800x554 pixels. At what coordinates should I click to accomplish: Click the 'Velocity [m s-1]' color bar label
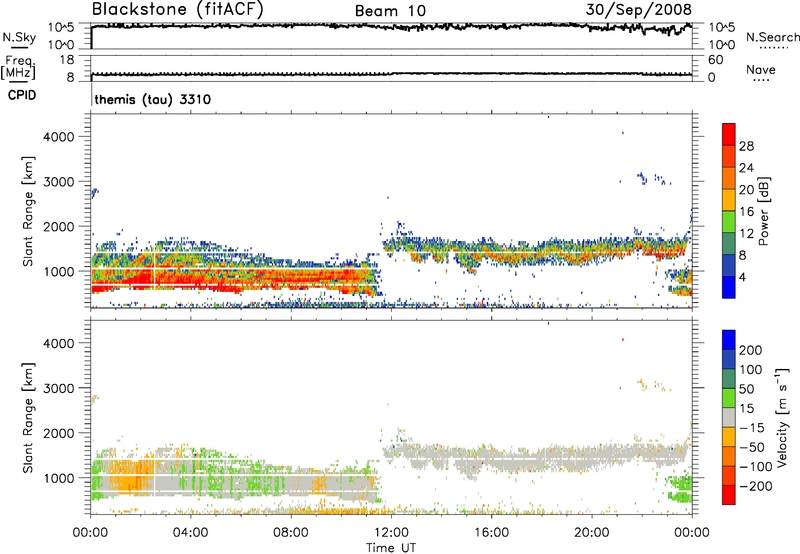pos(781,417)
